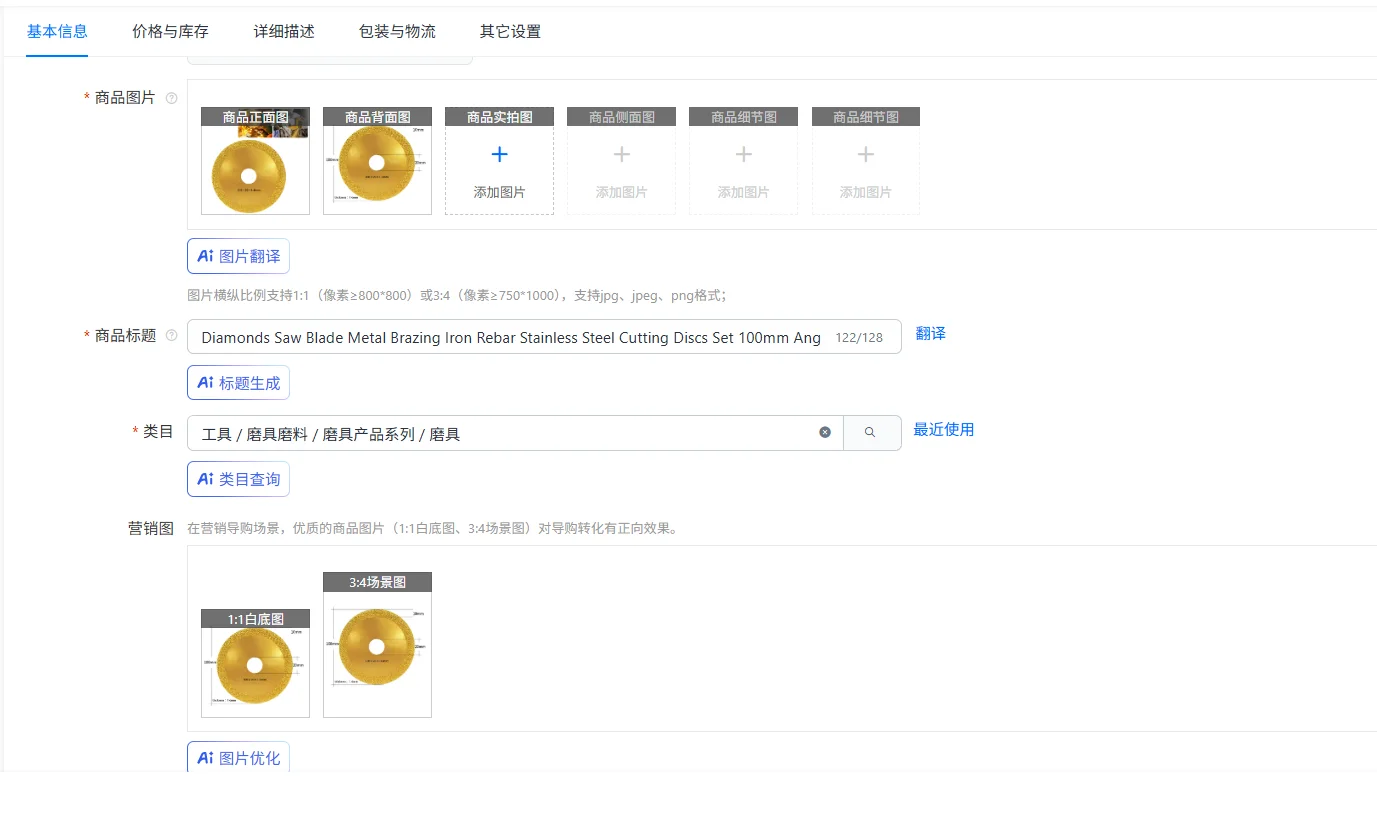Screen dimensions: 1377x819
Task: Switch to the 基本信息 tab
Action: click(x=57, y=31)
